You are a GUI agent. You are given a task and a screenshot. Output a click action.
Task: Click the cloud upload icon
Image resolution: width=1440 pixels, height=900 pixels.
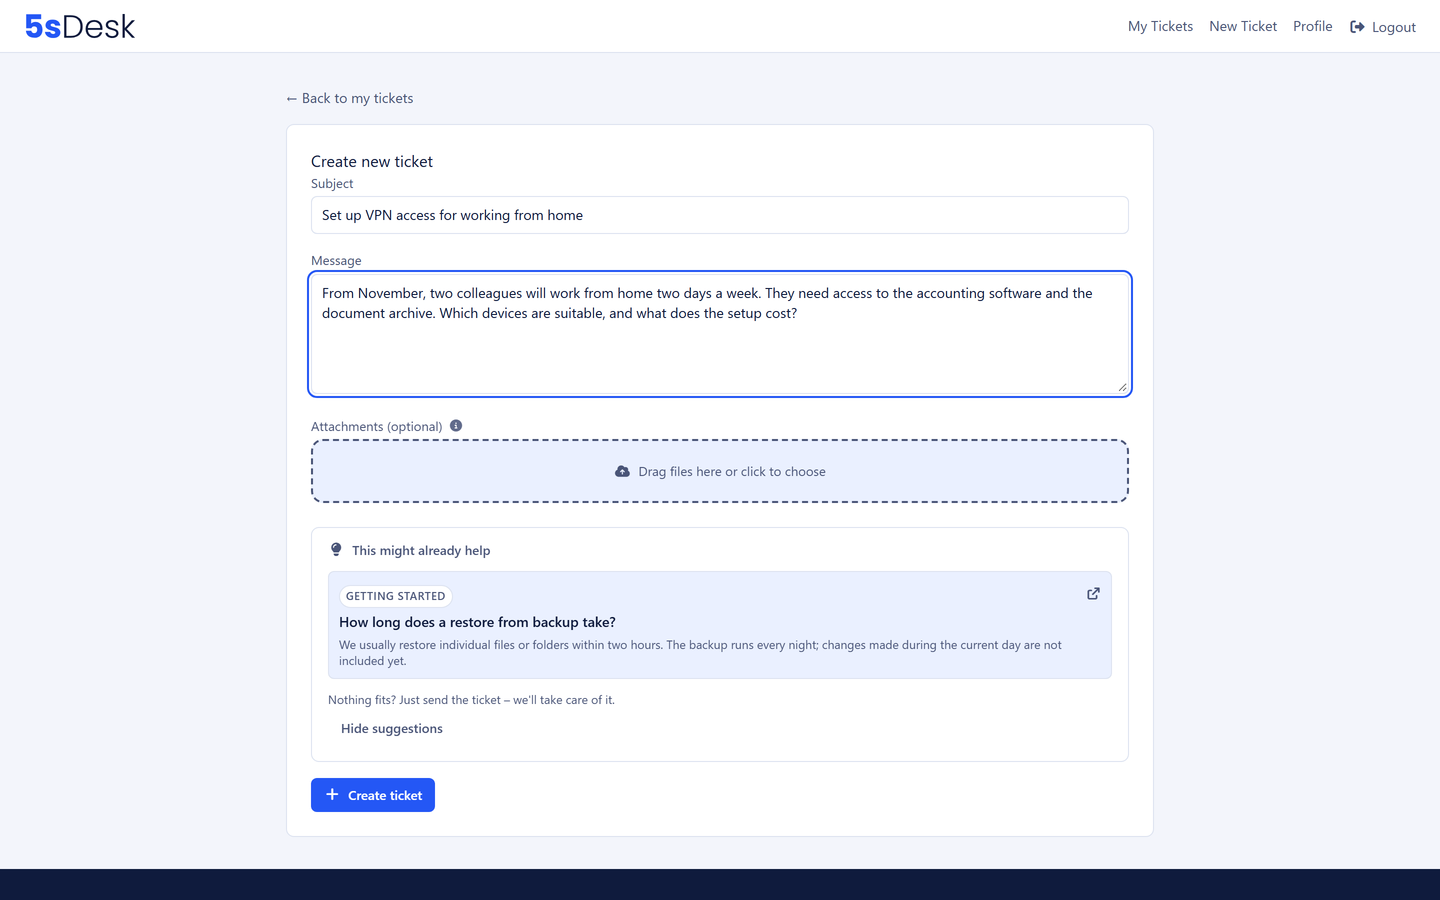[622, 472]
